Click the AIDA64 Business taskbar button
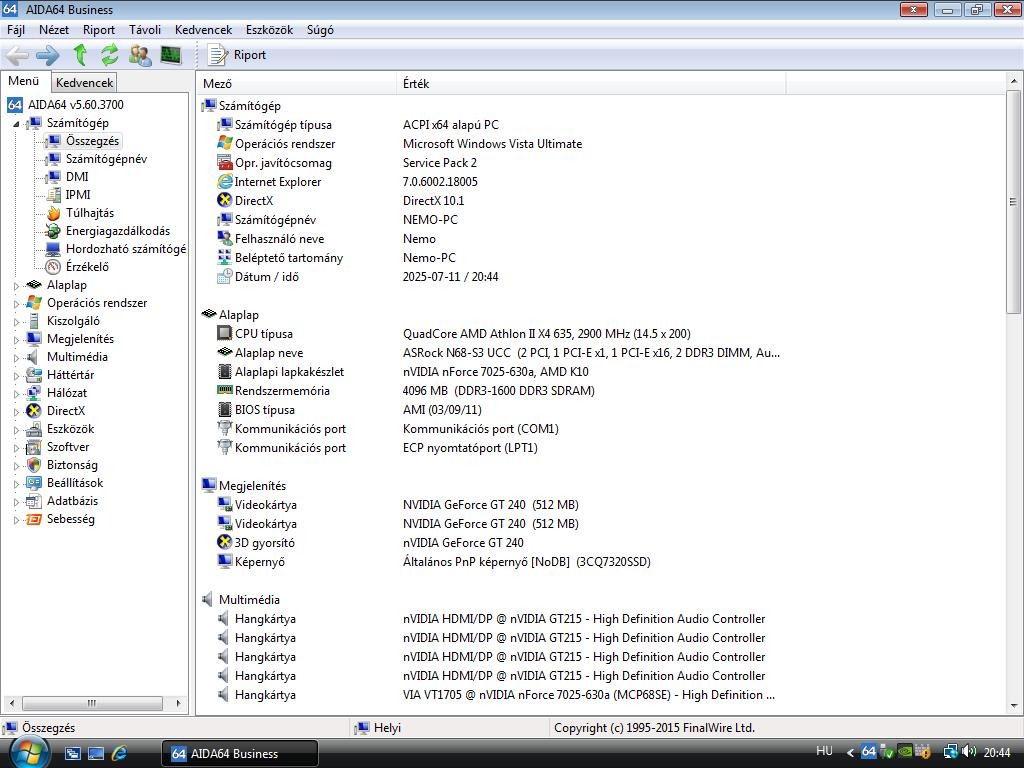Image resolution: width=1024 pixels, height=768 pixels. click(240, 754)
